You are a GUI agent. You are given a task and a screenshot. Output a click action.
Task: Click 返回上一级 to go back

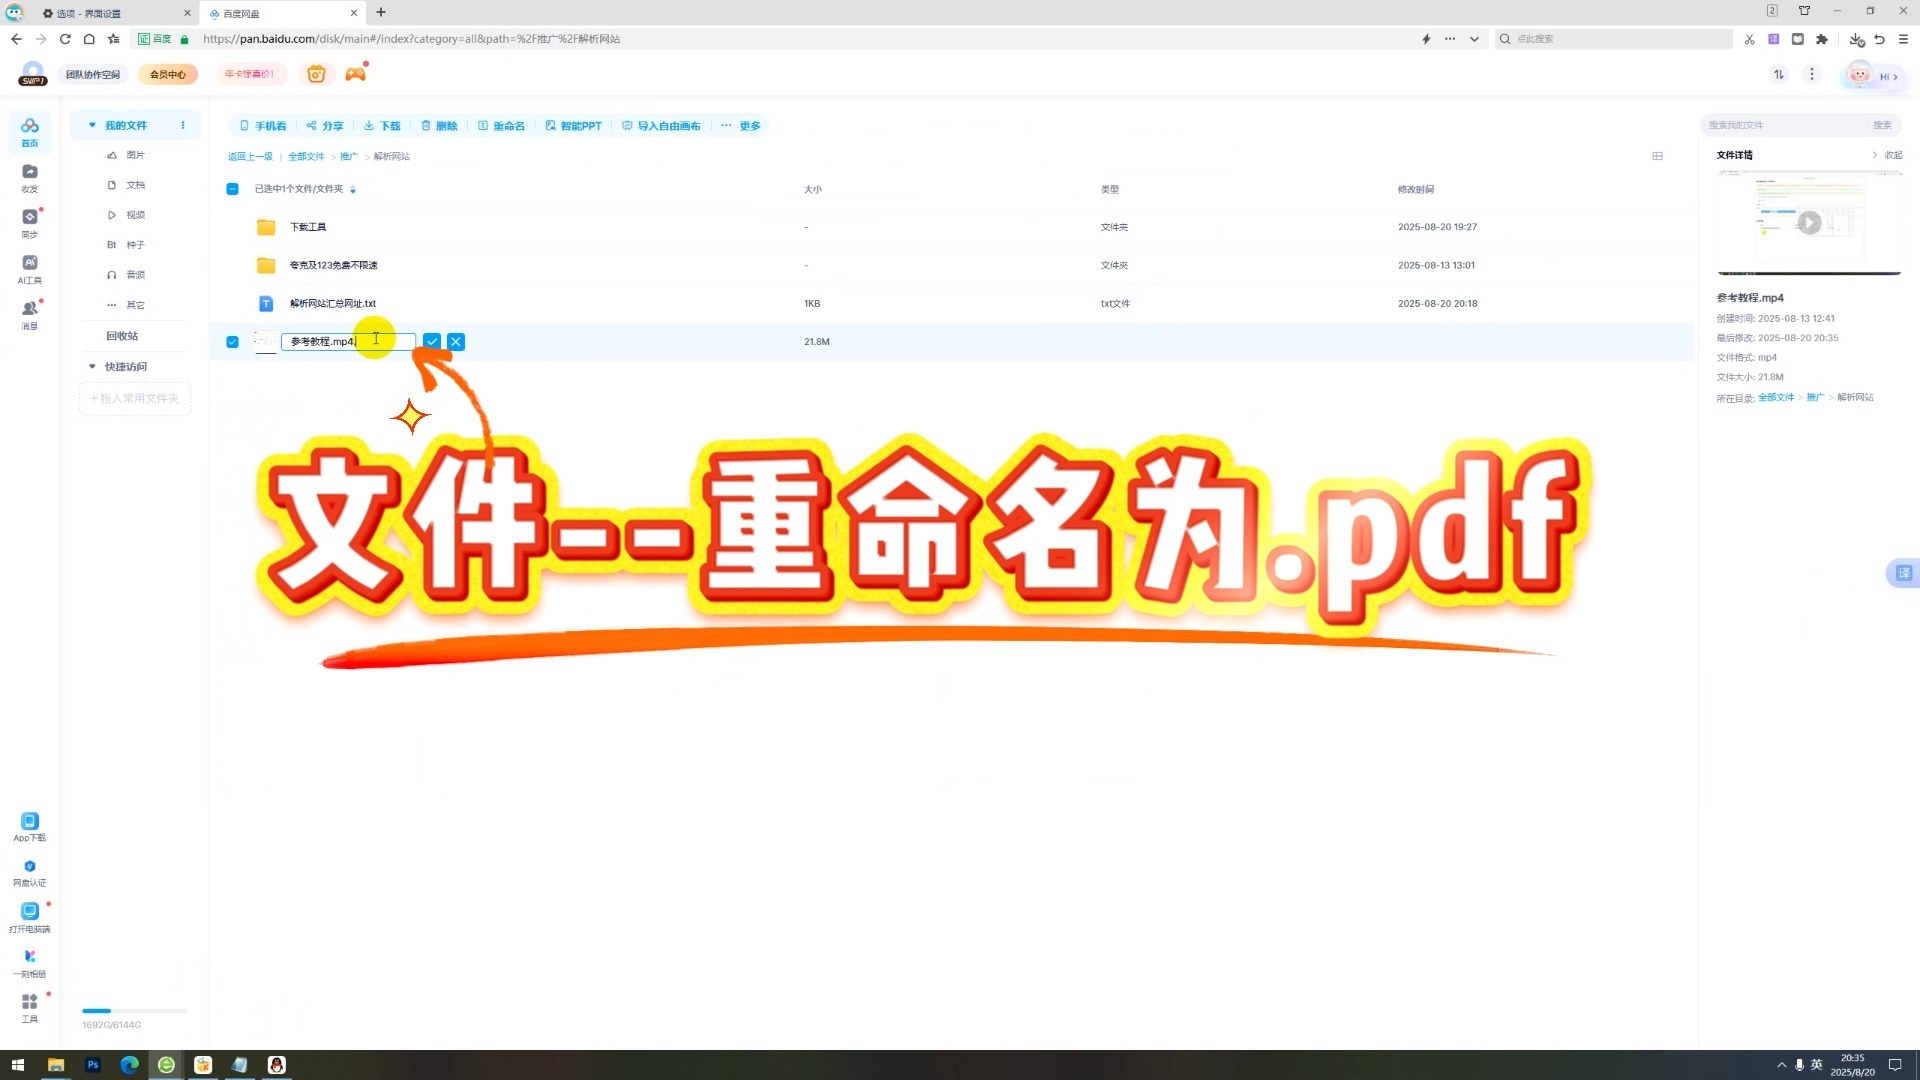pyautogui.click(x=250, y=157)
